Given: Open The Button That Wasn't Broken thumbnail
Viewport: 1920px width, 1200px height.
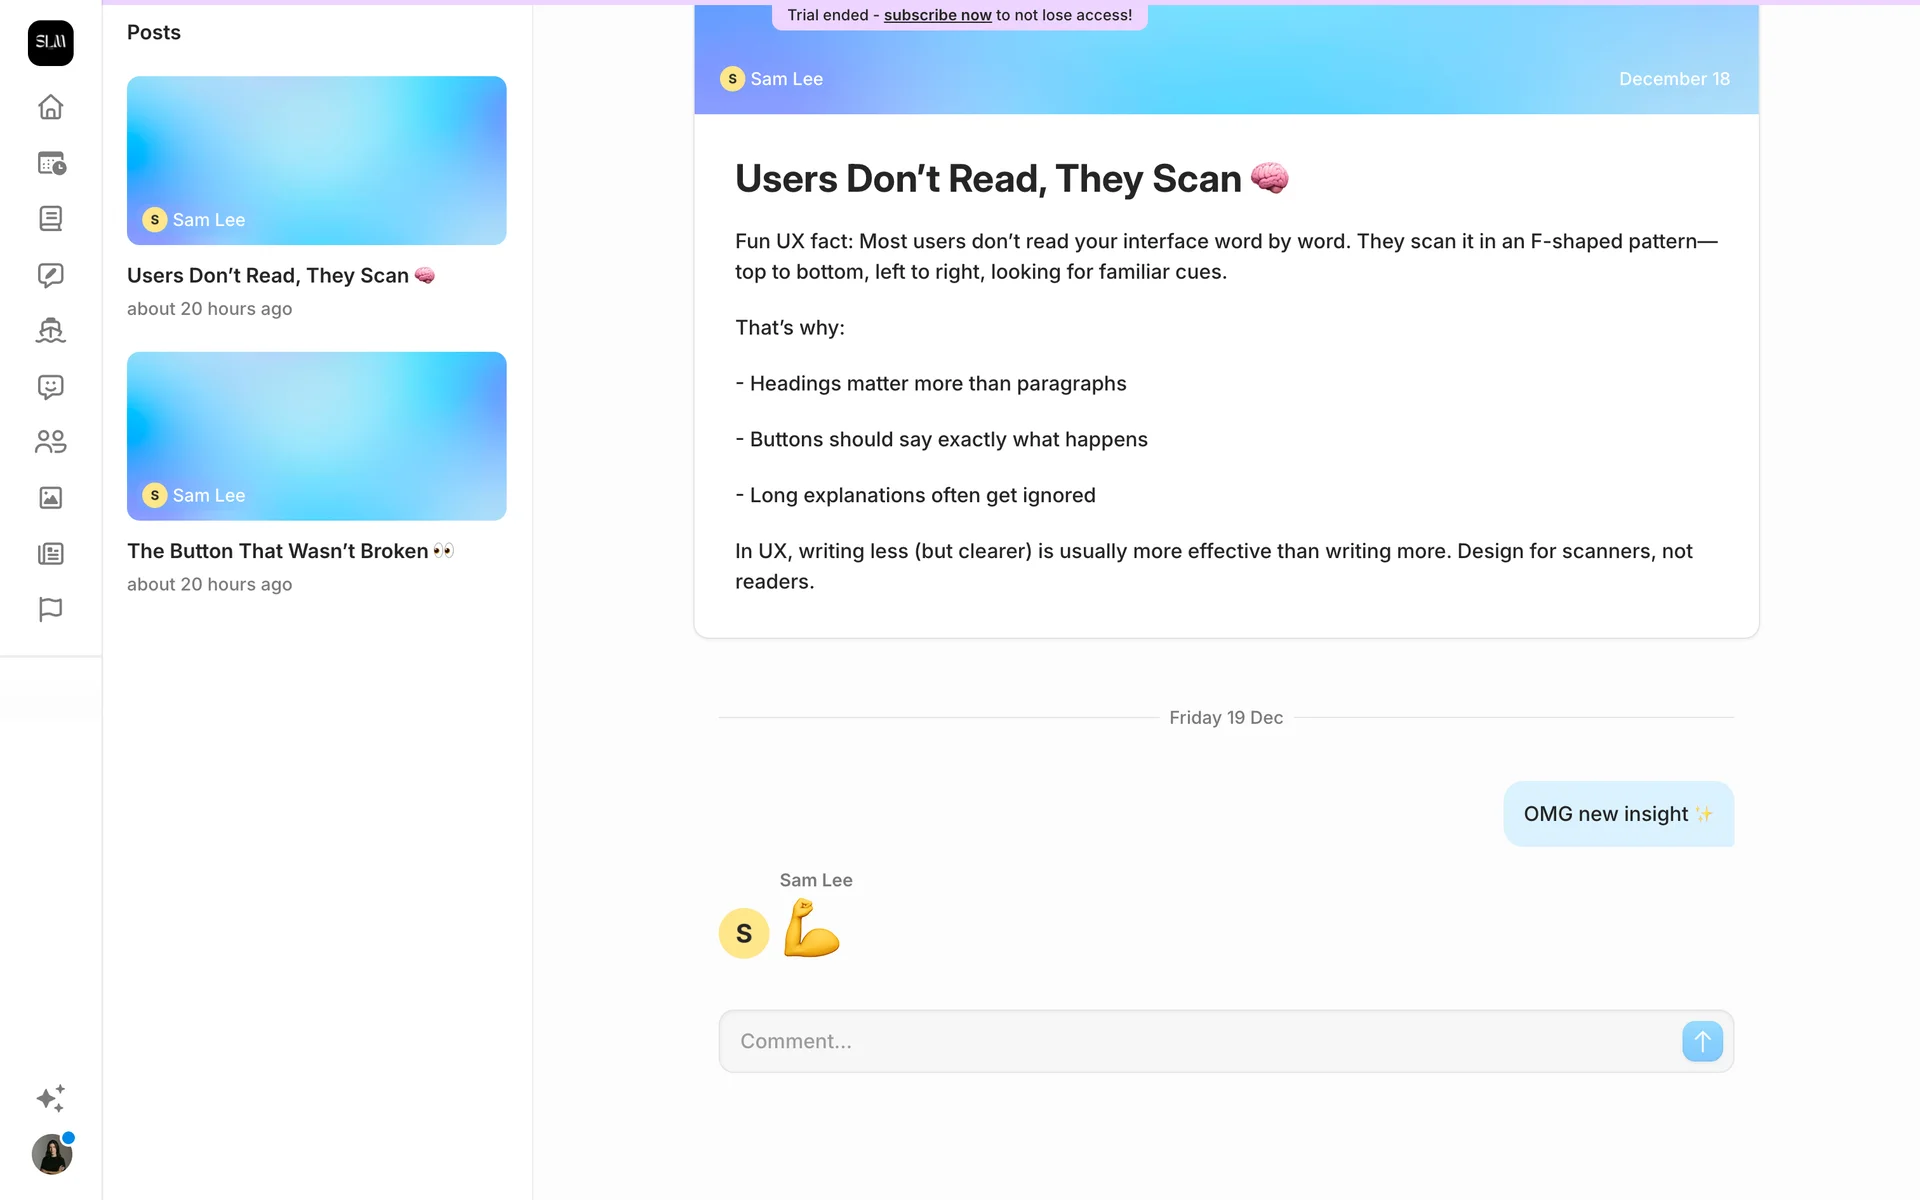Looking at the screenshot, I should pos(316,436).
